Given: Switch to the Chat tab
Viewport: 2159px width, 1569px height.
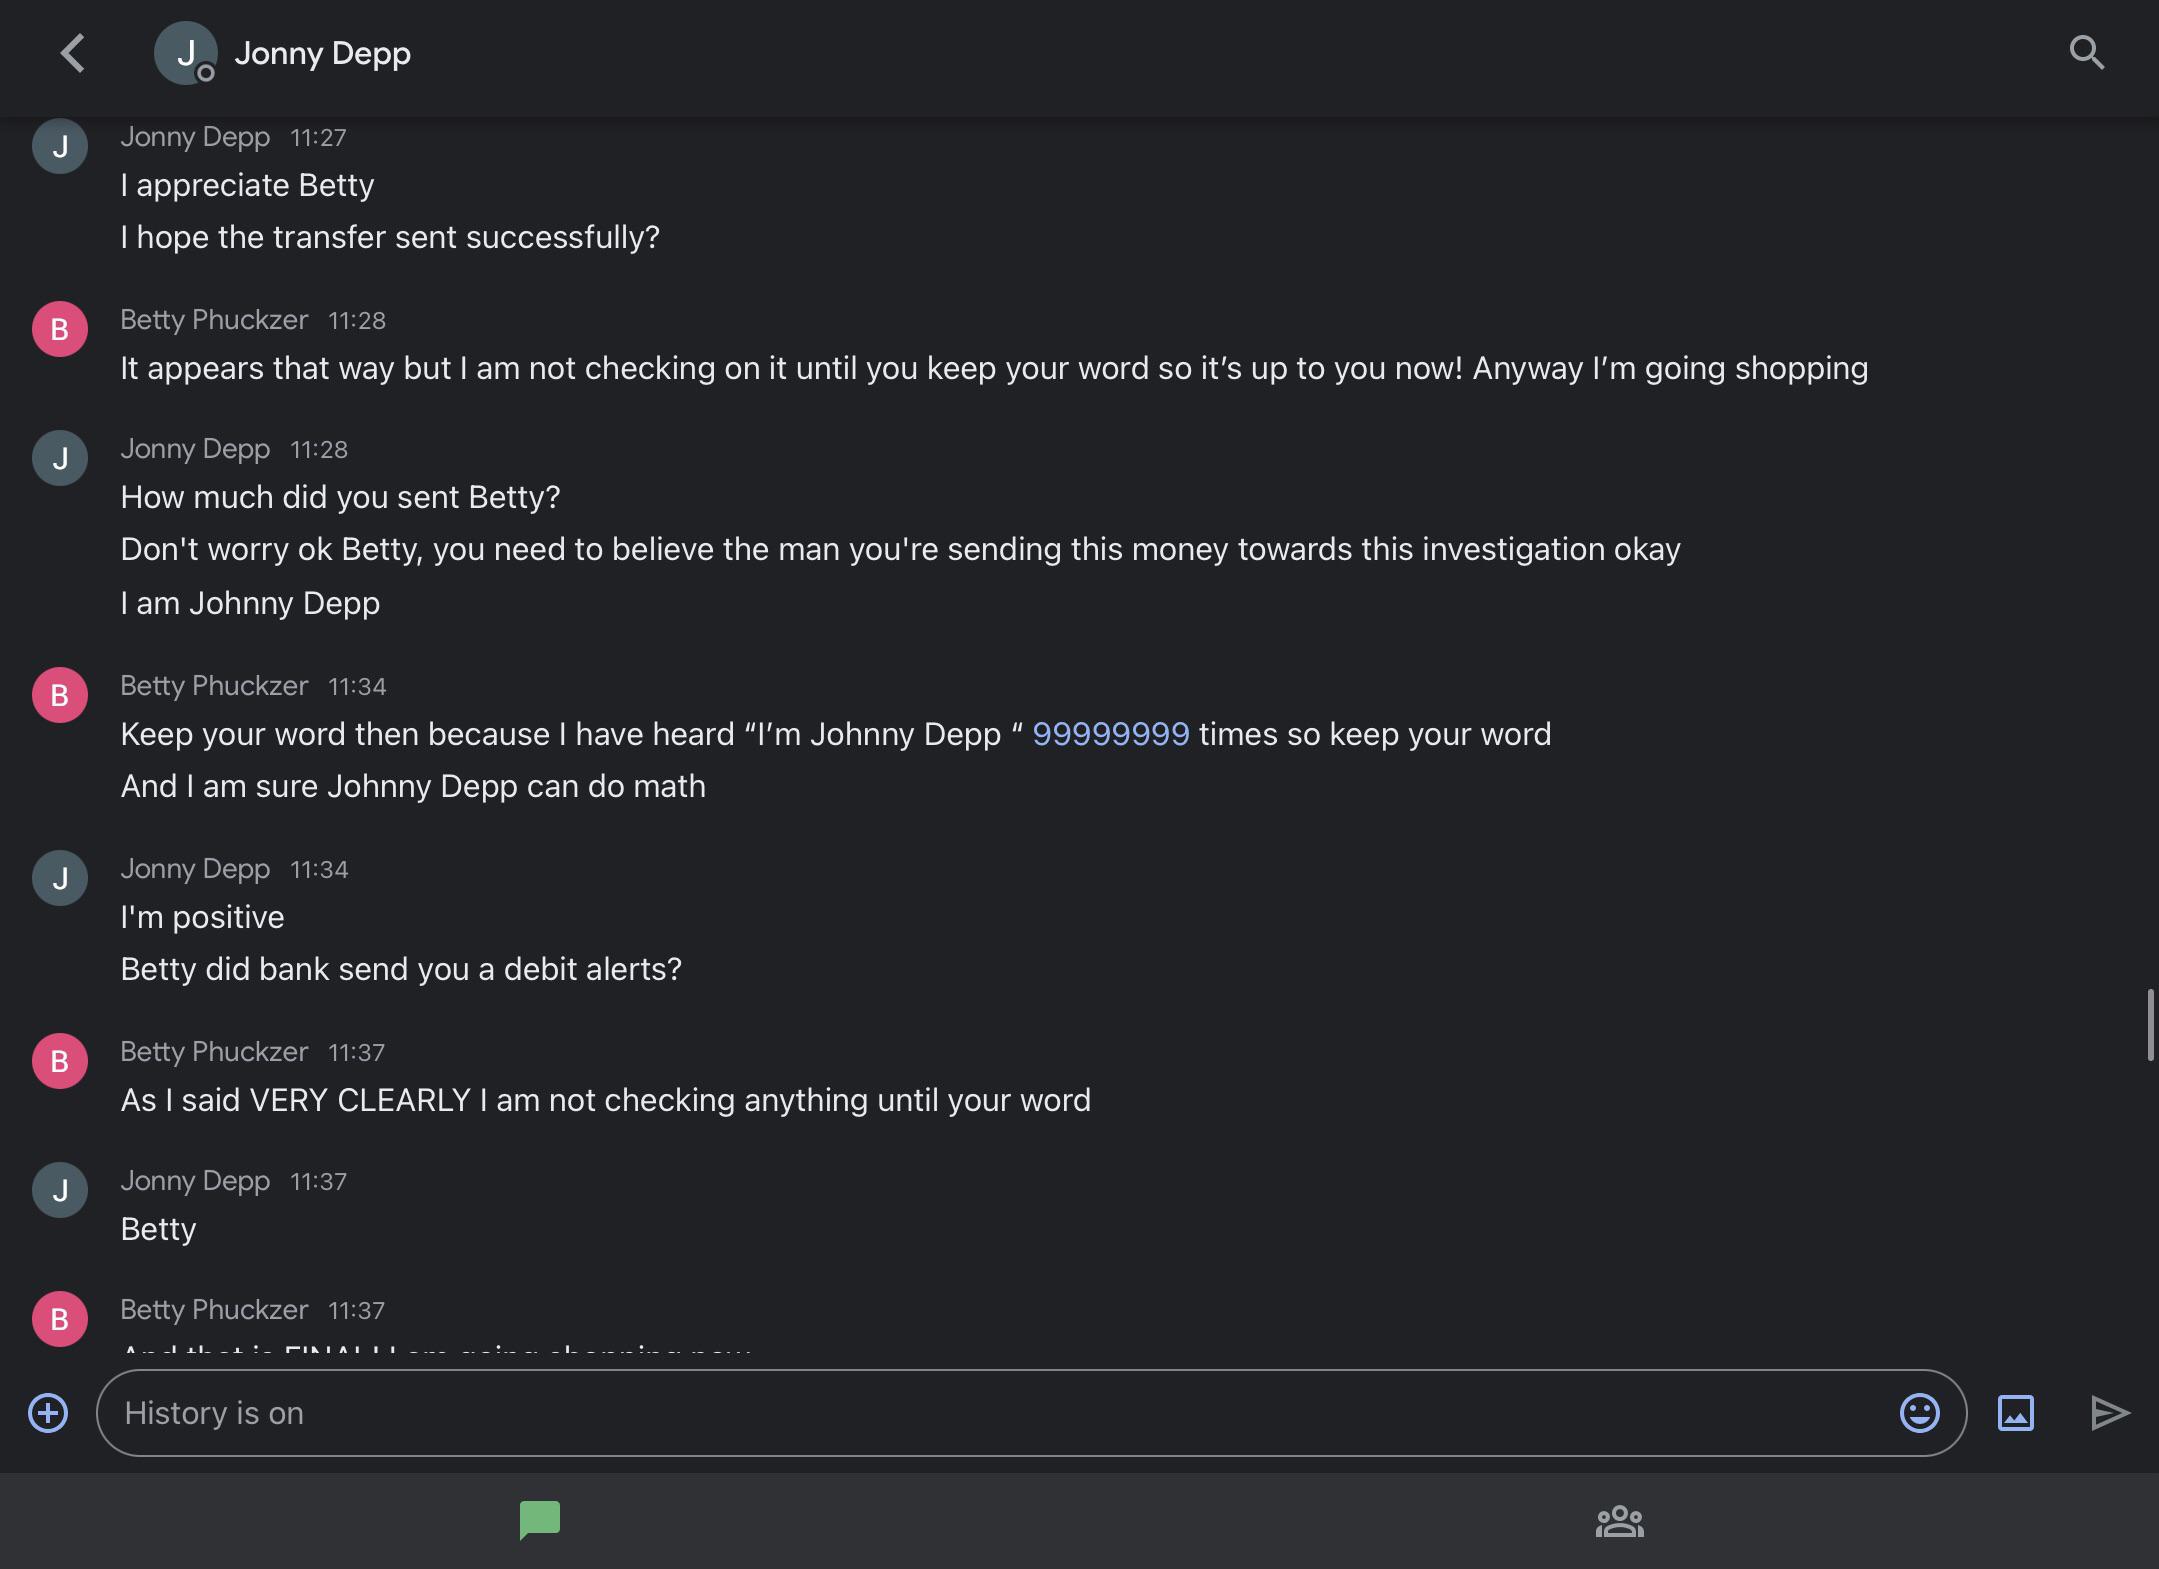Looking at the screenshot, I should coord(540,1521).
